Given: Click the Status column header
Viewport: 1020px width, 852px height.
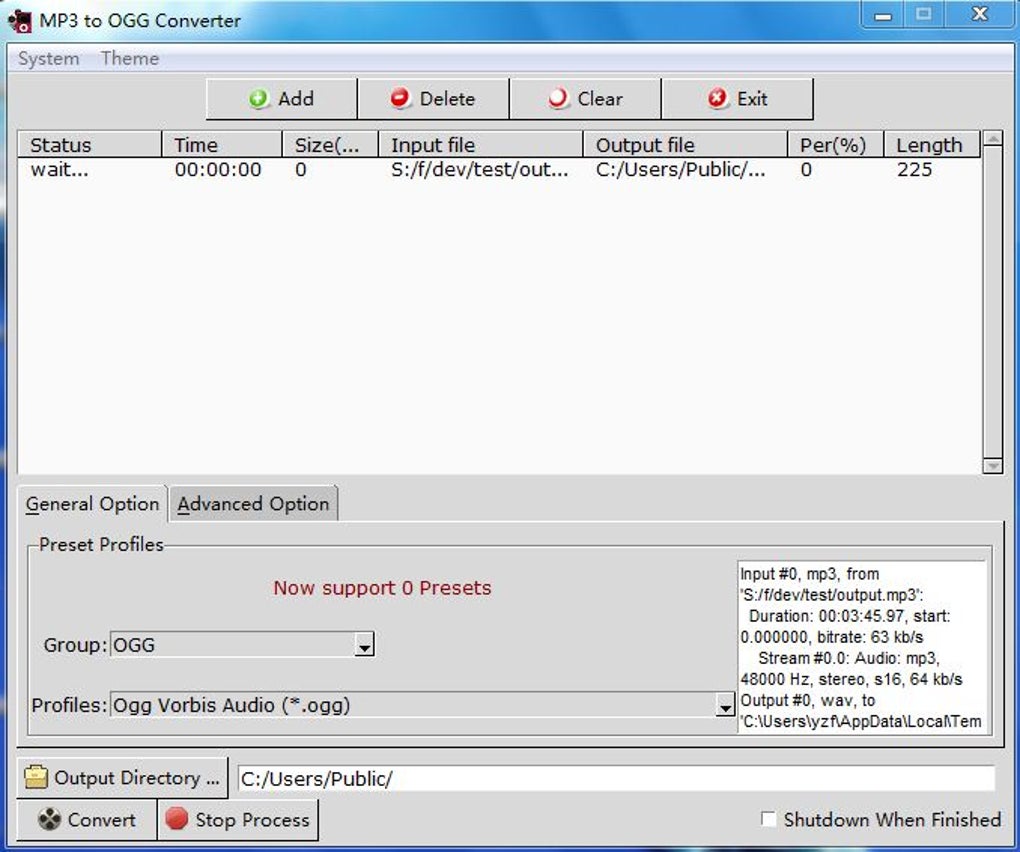Looking at the screenshot, I should click(89, 144).
